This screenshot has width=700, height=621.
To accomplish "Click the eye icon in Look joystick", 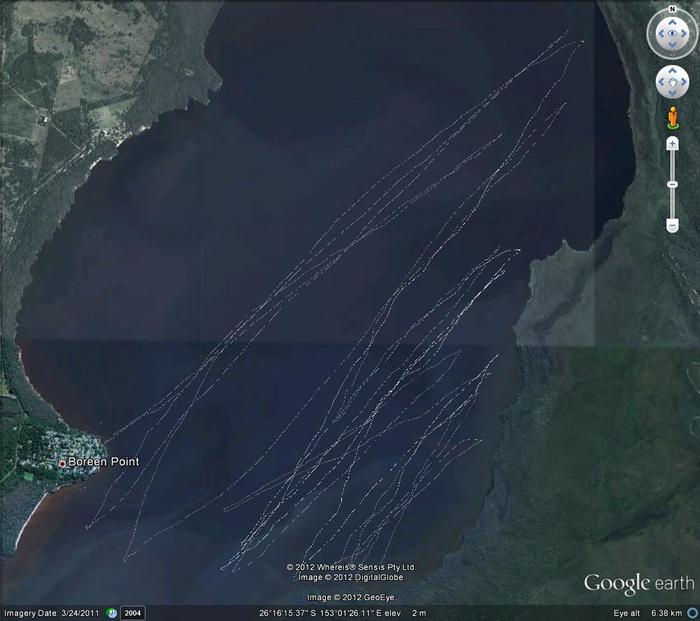I will tap(672, 34).
